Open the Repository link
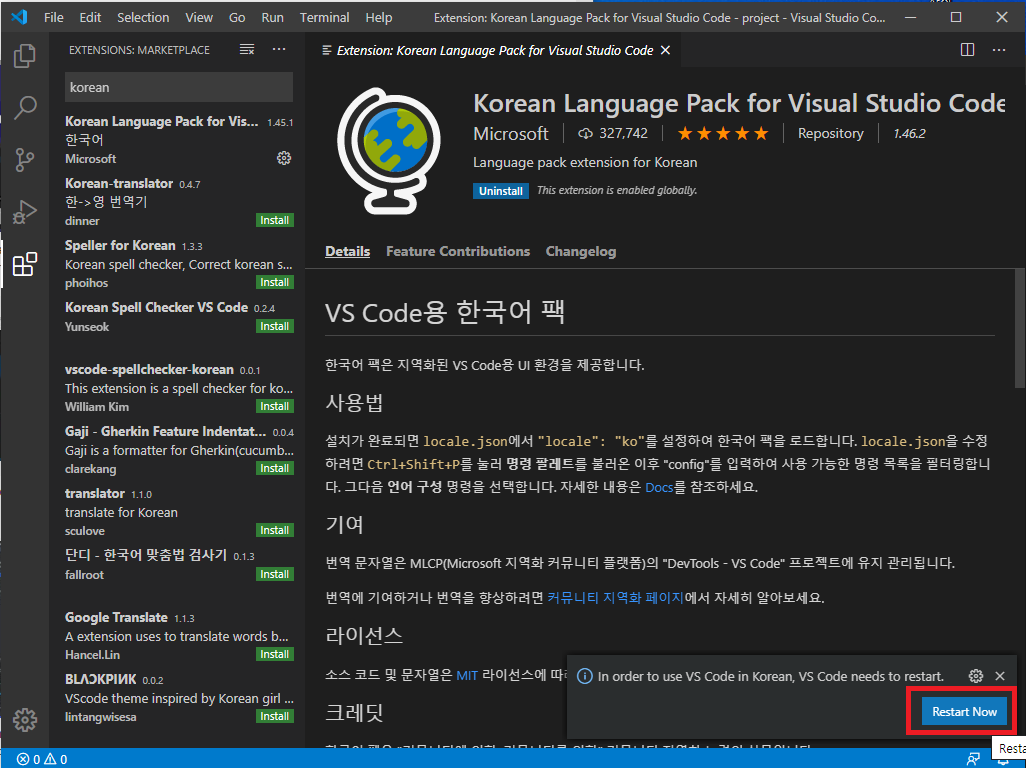Image resolution: width=1026 pixels, height=768 pixels. point(830,133)
